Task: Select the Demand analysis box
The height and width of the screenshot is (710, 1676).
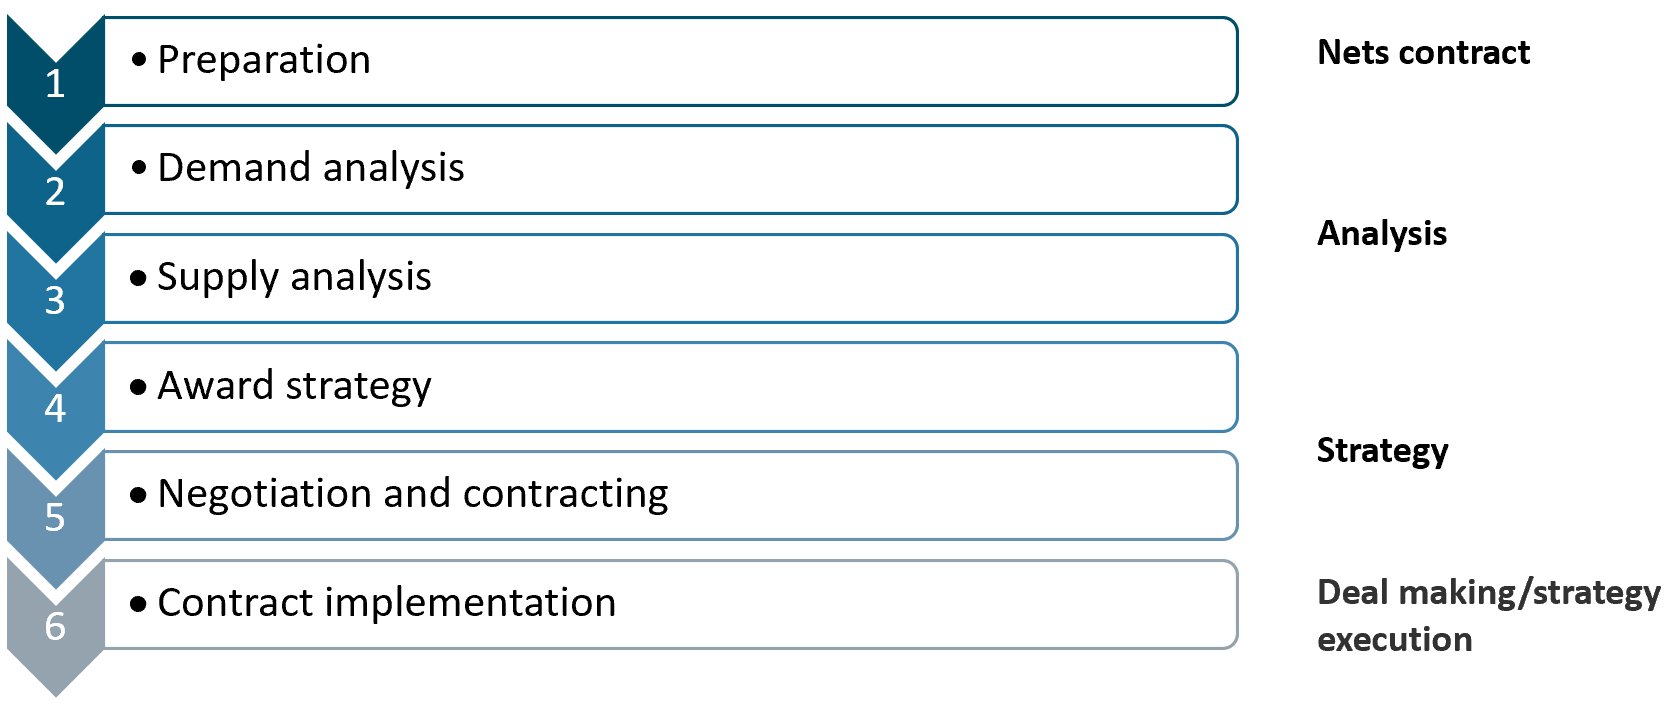Action: coord(671,169)
